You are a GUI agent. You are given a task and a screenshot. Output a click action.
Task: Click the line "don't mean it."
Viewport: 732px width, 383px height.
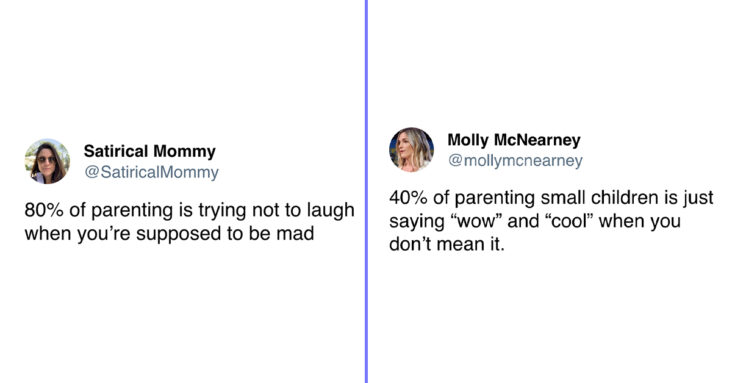[447, 244]
